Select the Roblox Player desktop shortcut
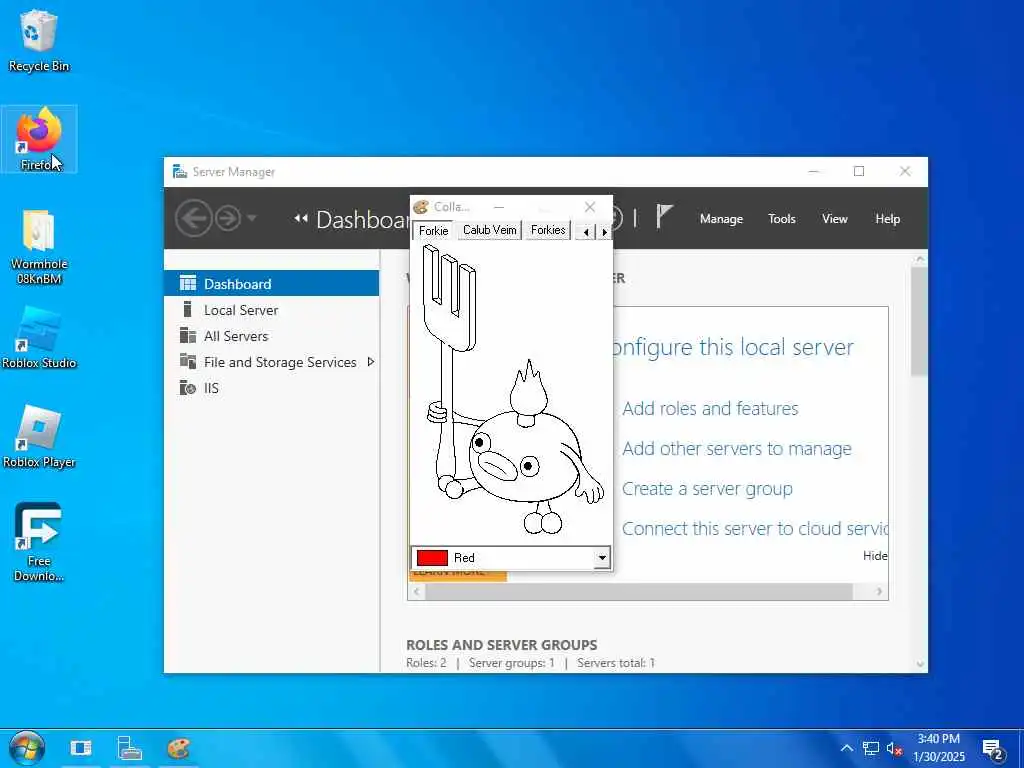The height and width of the screenshot is (768, 1024). [39, 436]
